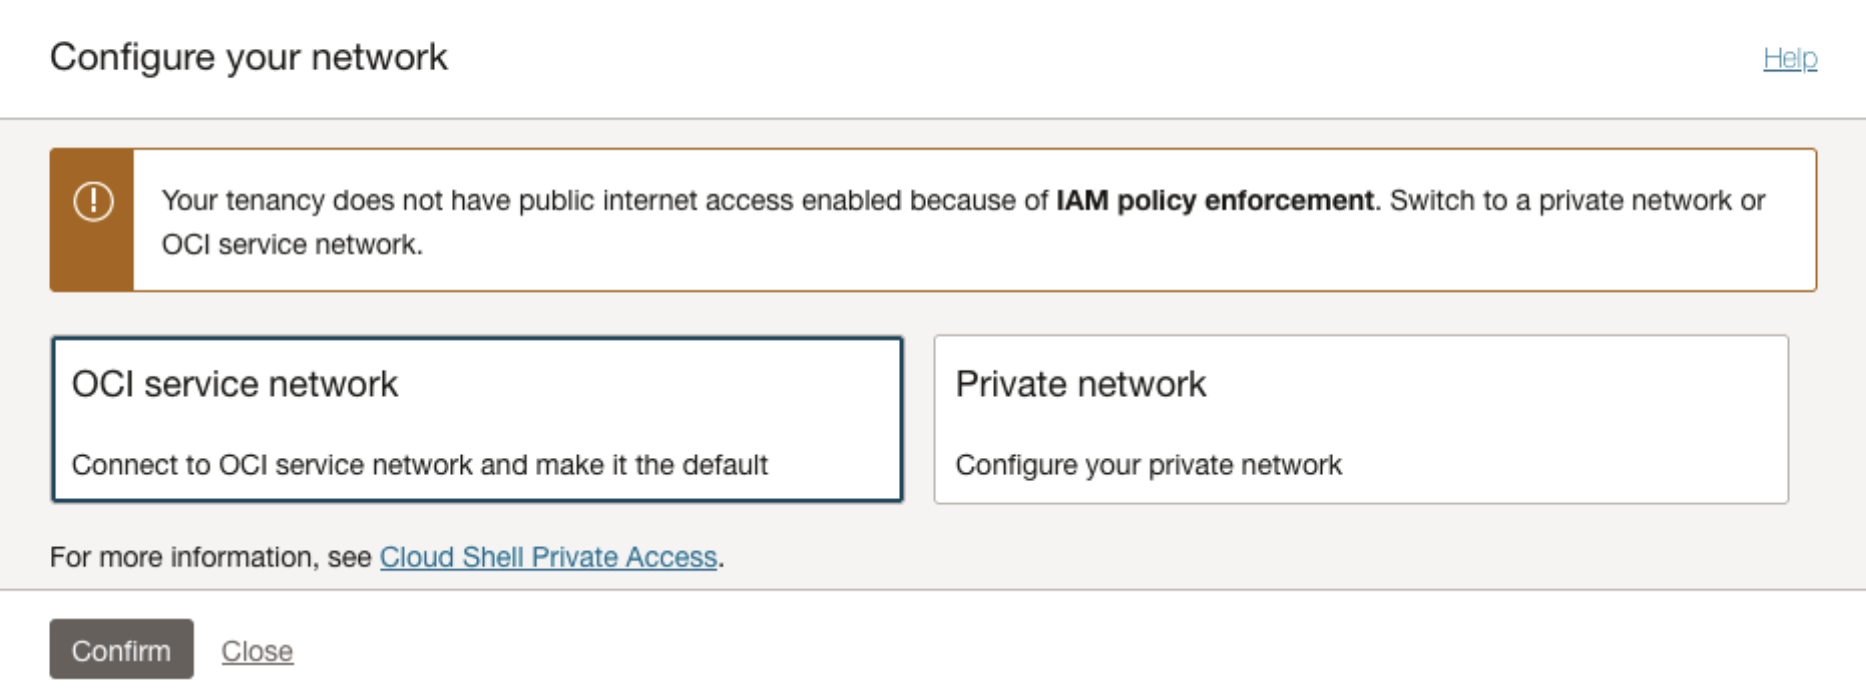Click the Private network heading

click(1081, 383)
